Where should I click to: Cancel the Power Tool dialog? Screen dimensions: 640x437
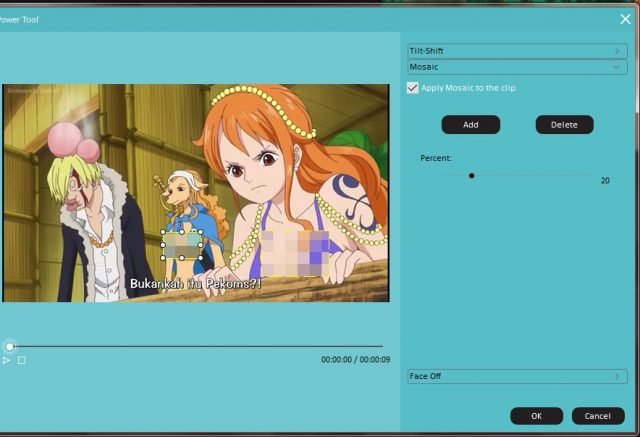(598, 415)
